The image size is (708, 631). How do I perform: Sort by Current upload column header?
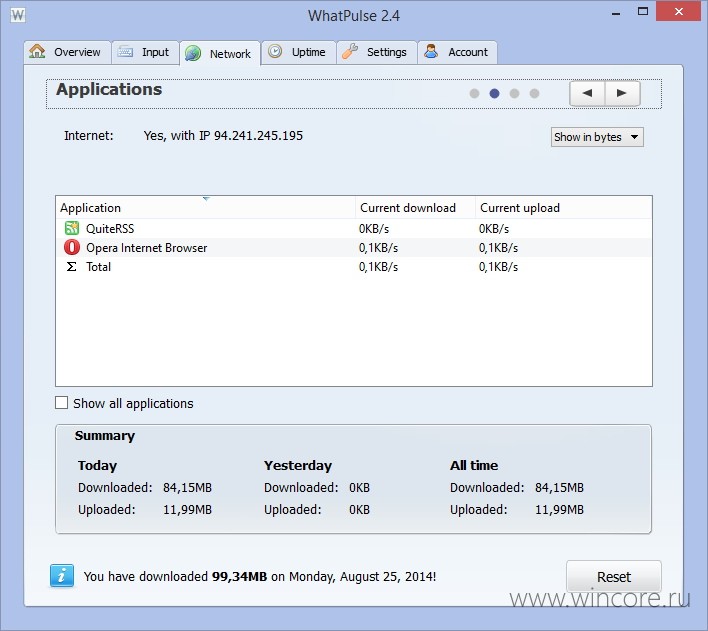pyautogui.click(x=564, y=208)
